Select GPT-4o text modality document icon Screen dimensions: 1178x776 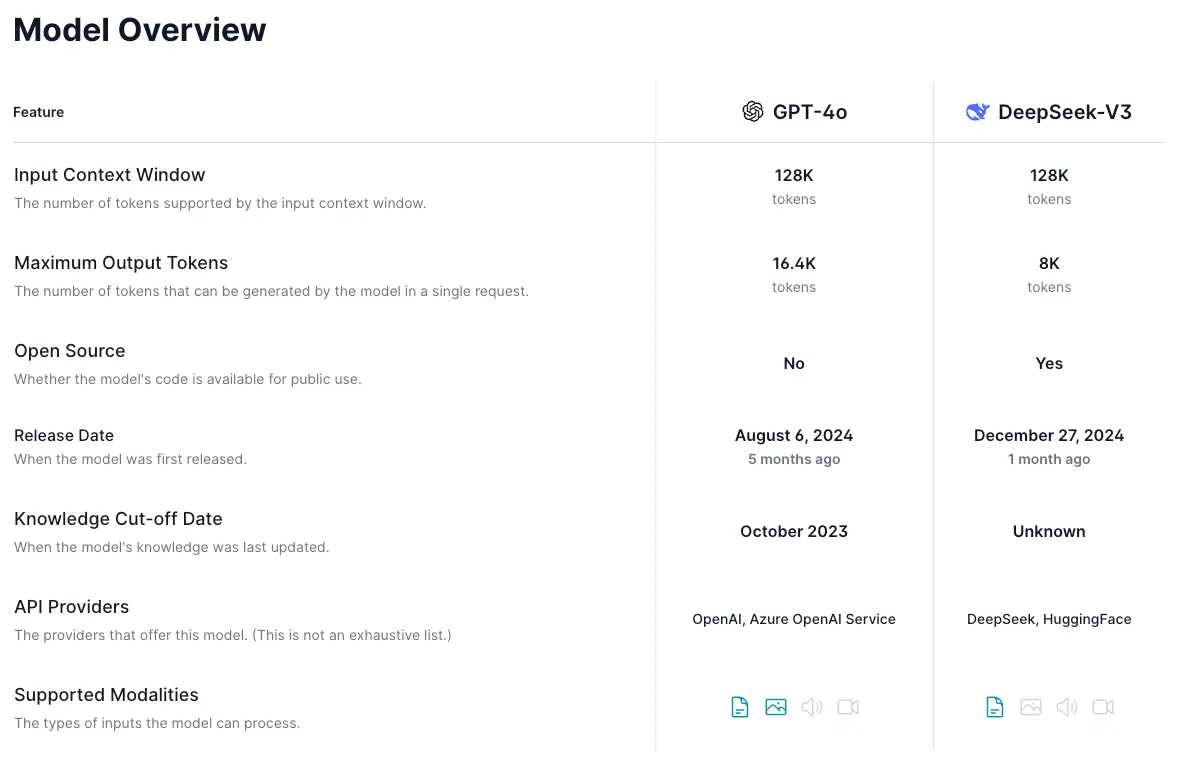[740, 707]
